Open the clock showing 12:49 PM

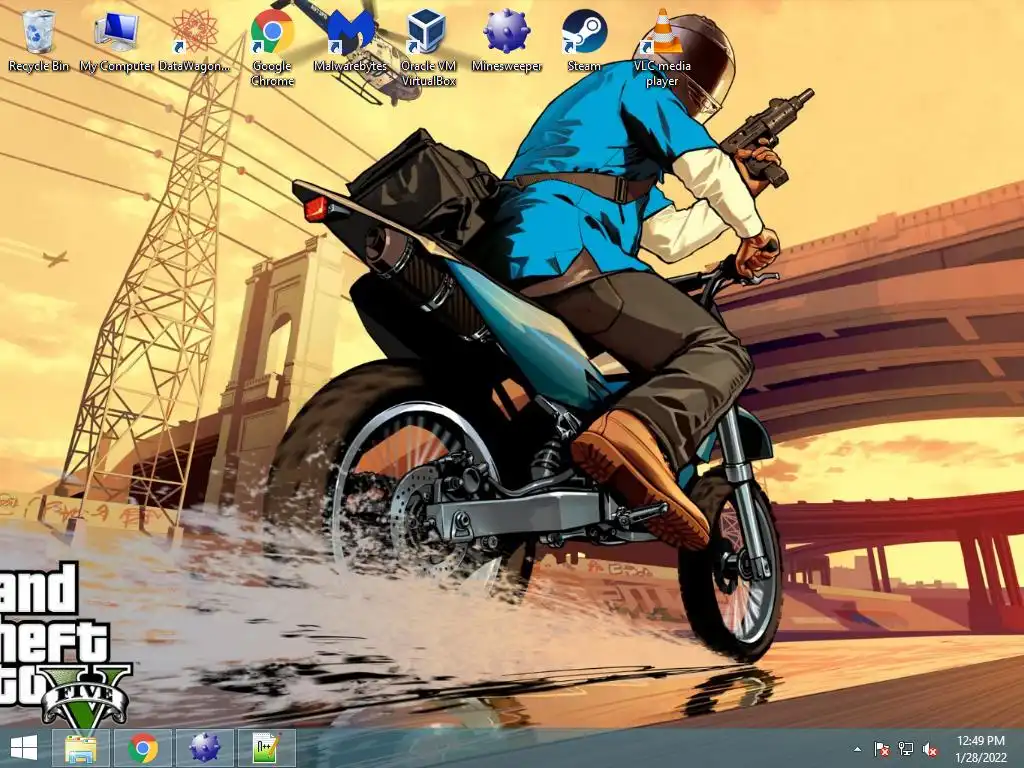pos(981,749)
